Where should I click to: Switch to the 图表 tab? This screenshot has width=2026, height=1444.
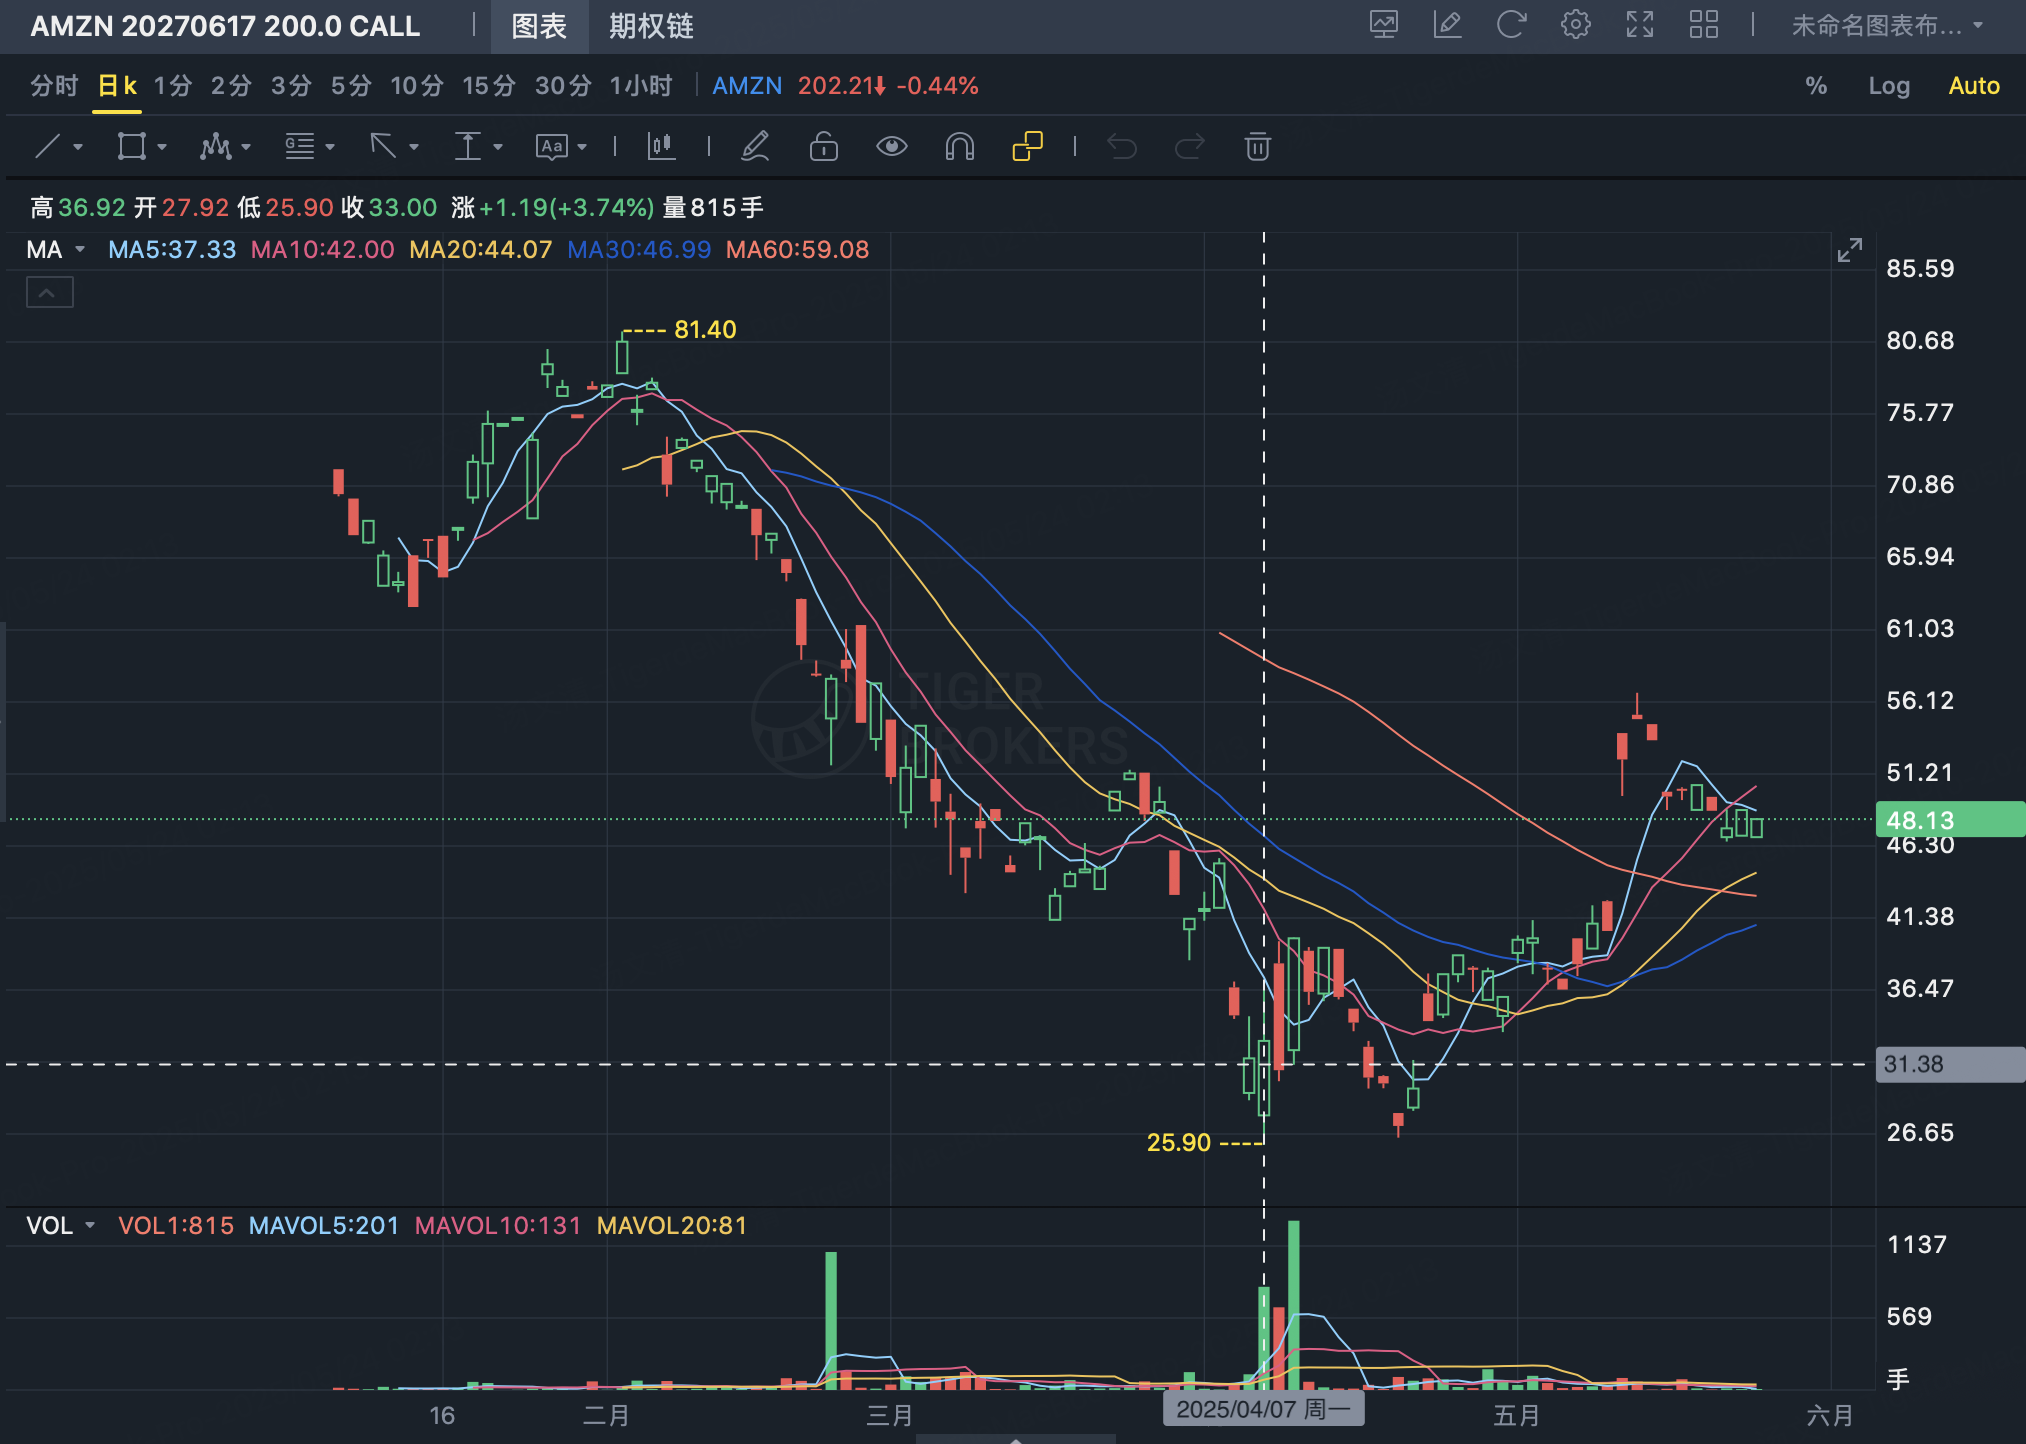(x=539, y=26)
